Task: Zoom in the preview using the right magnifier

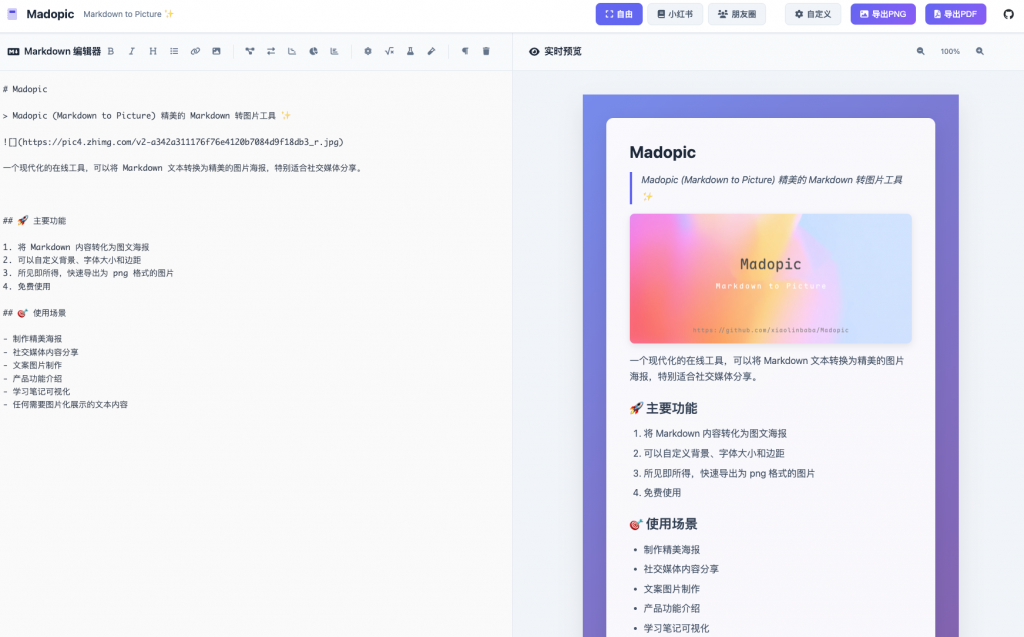Action: (x=980, y=51)
